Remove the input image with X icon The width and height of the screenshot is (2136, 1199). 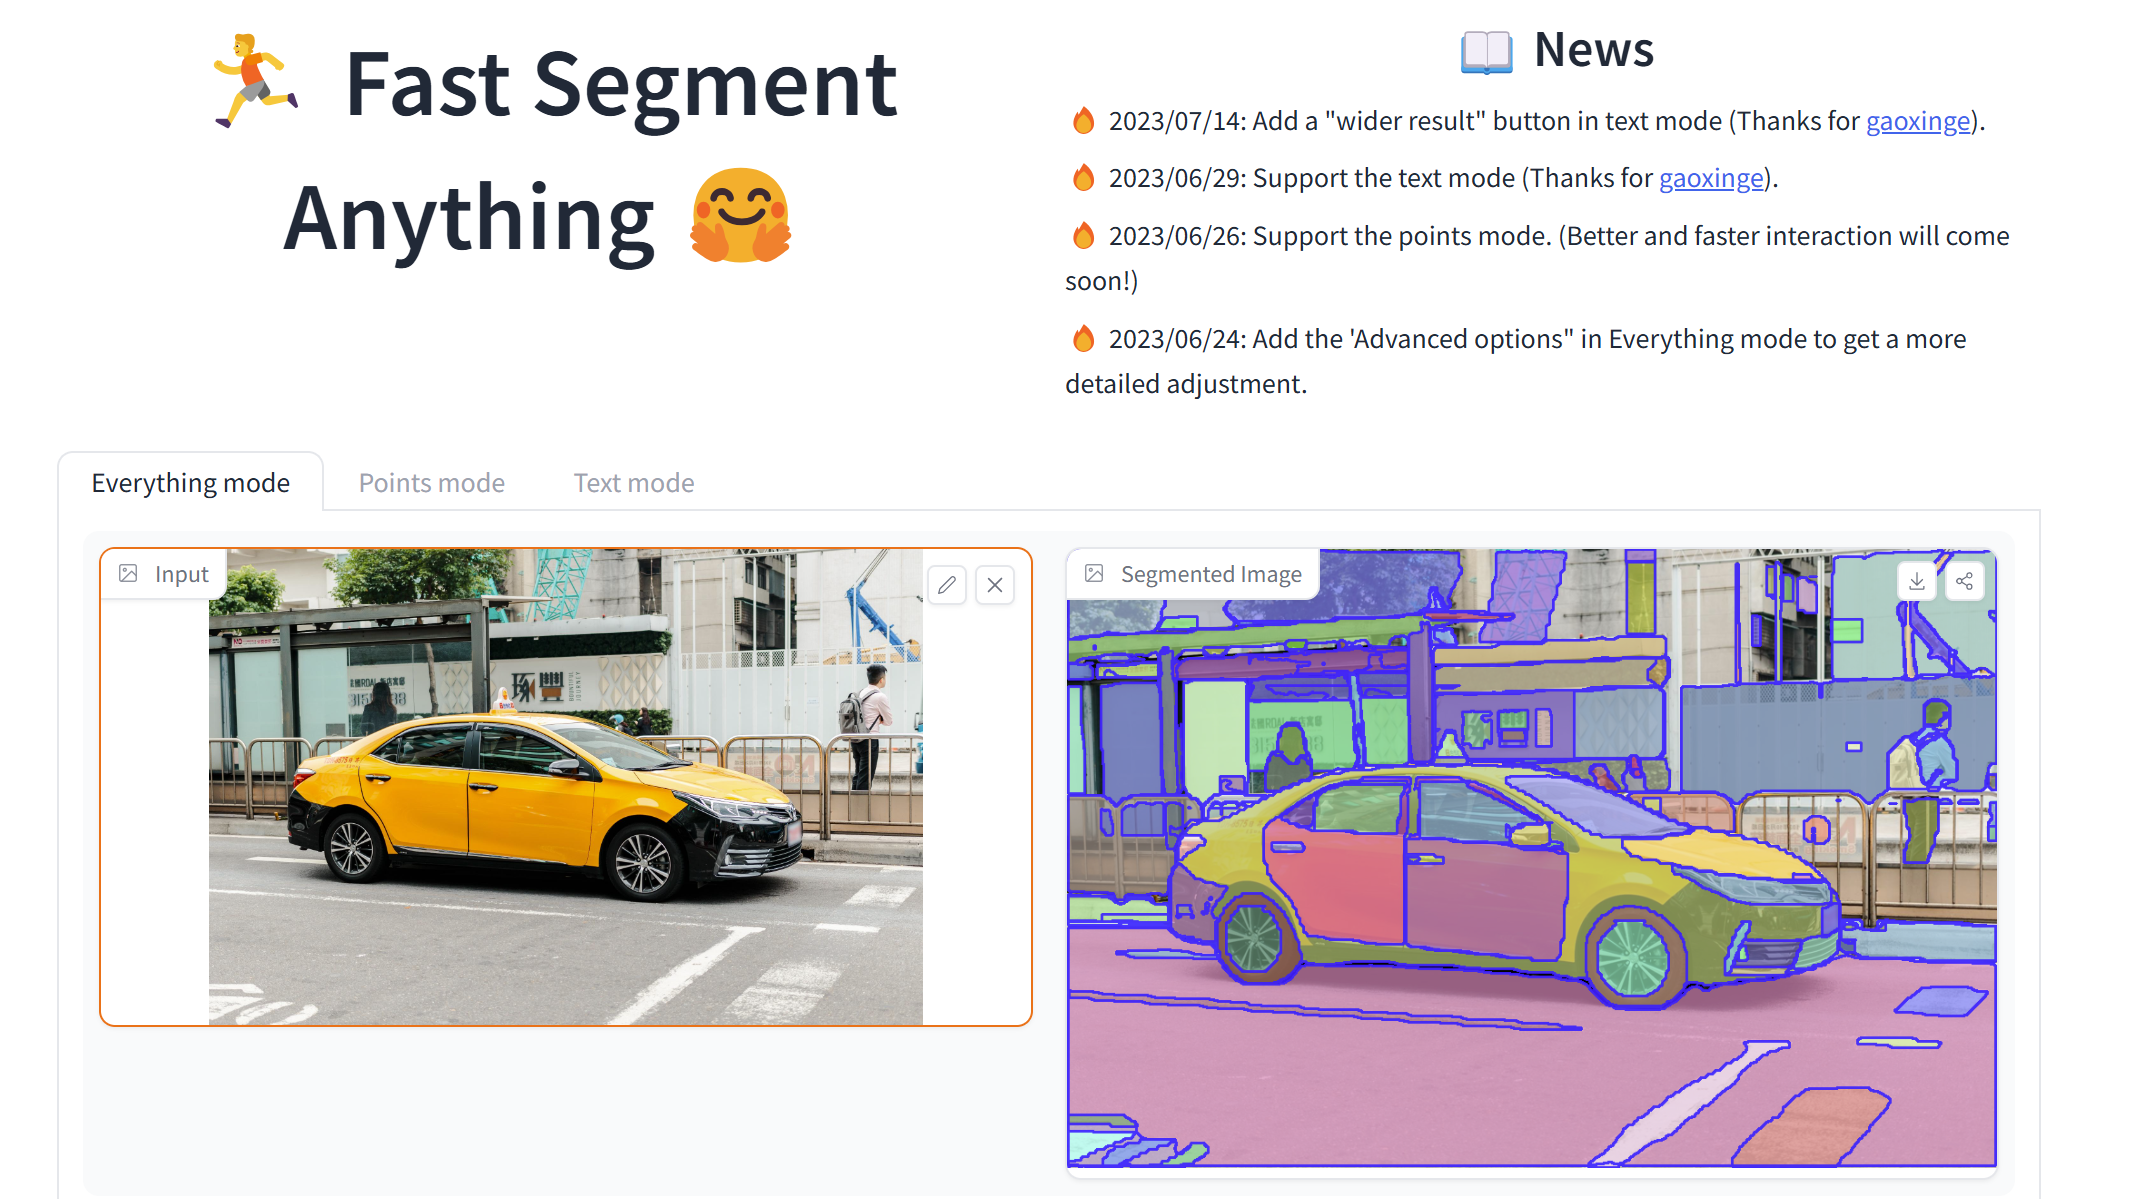click(x=995, y=585)
